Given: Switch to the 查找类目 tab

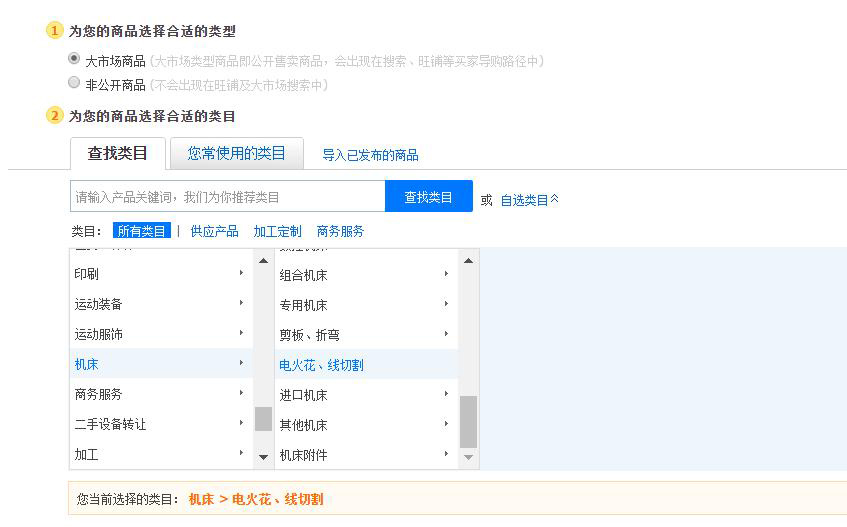Looking at the screenshot, I should (x=118, y=153).
